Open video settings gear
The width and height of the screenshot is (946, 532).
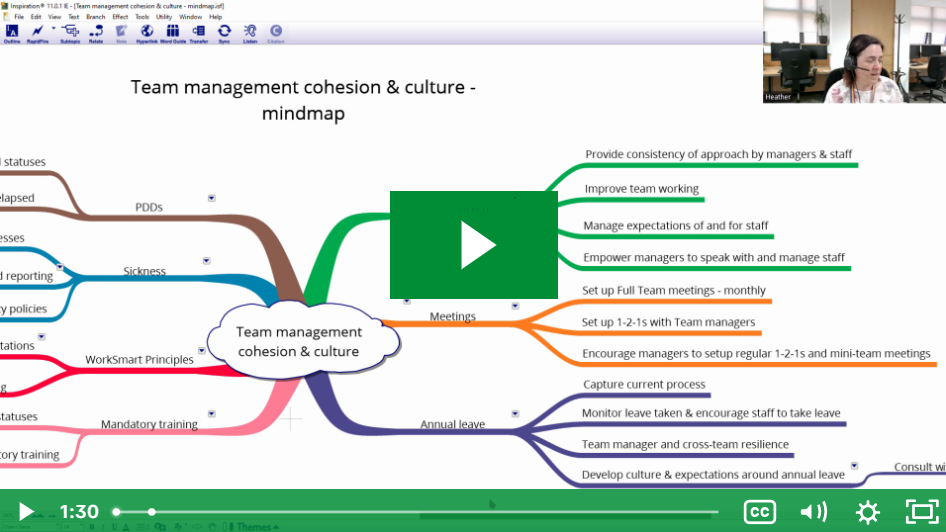click(868, 511)
